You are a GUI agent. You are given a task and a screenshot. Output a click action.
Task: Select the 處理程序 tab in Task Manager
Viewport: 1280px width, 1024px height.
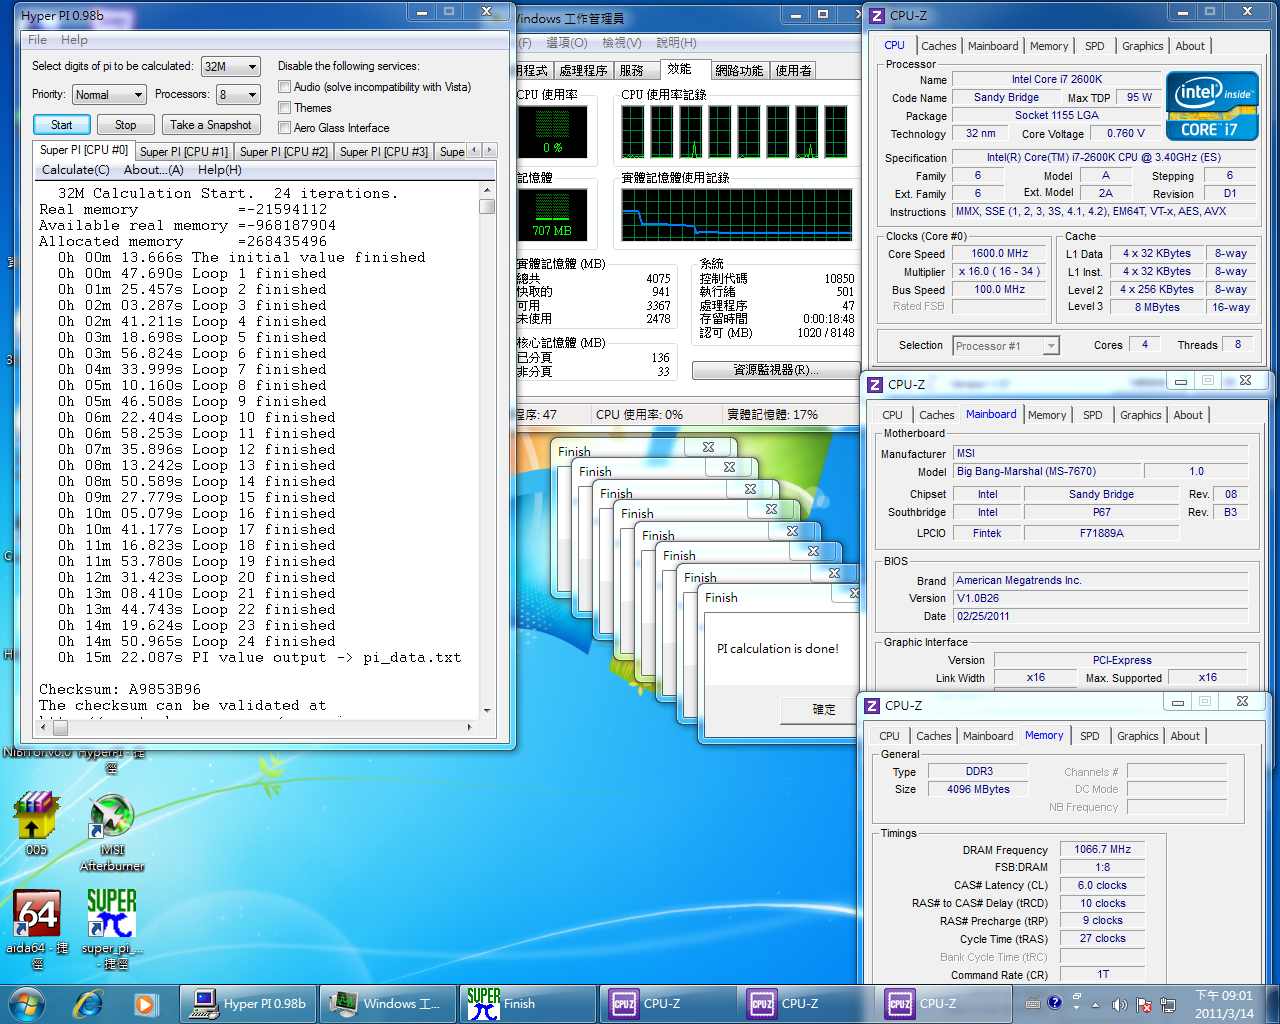(x=583, y=70)
